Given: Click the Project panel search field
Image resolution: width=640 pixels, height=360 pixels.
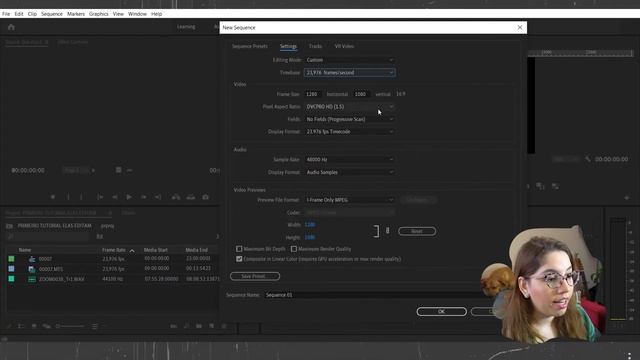Looking at the screenshot, I should (47, 236).
